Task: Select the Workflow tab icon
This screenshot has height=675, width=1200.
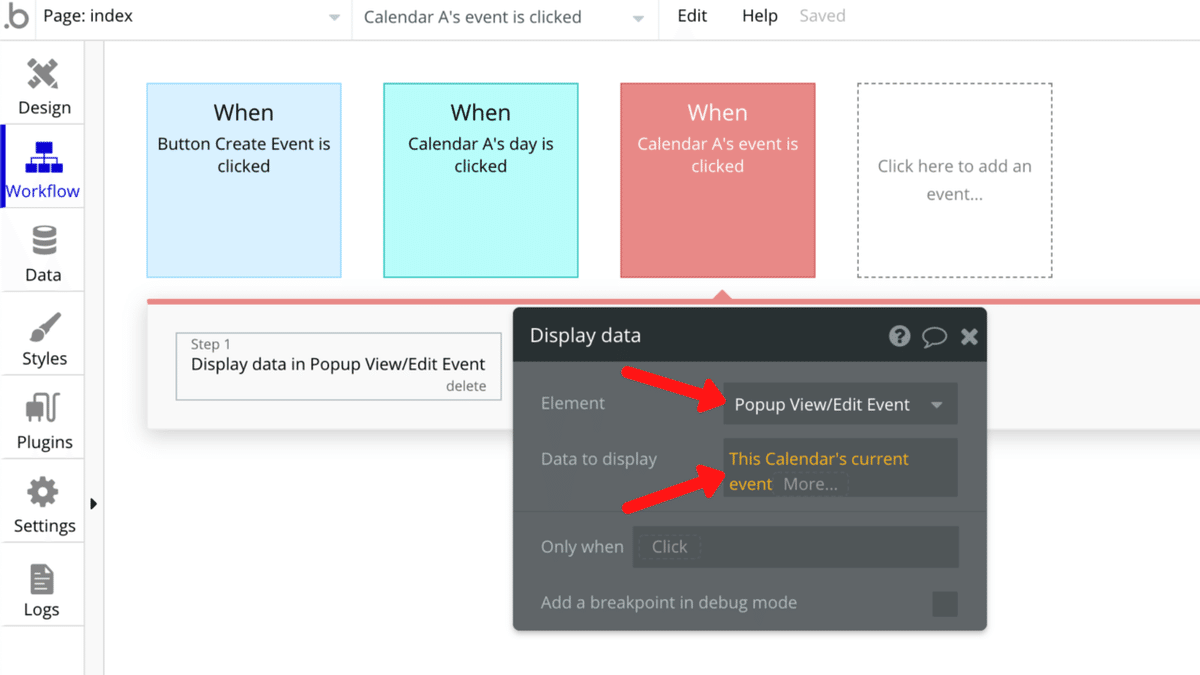Action: tap(43, 158)
